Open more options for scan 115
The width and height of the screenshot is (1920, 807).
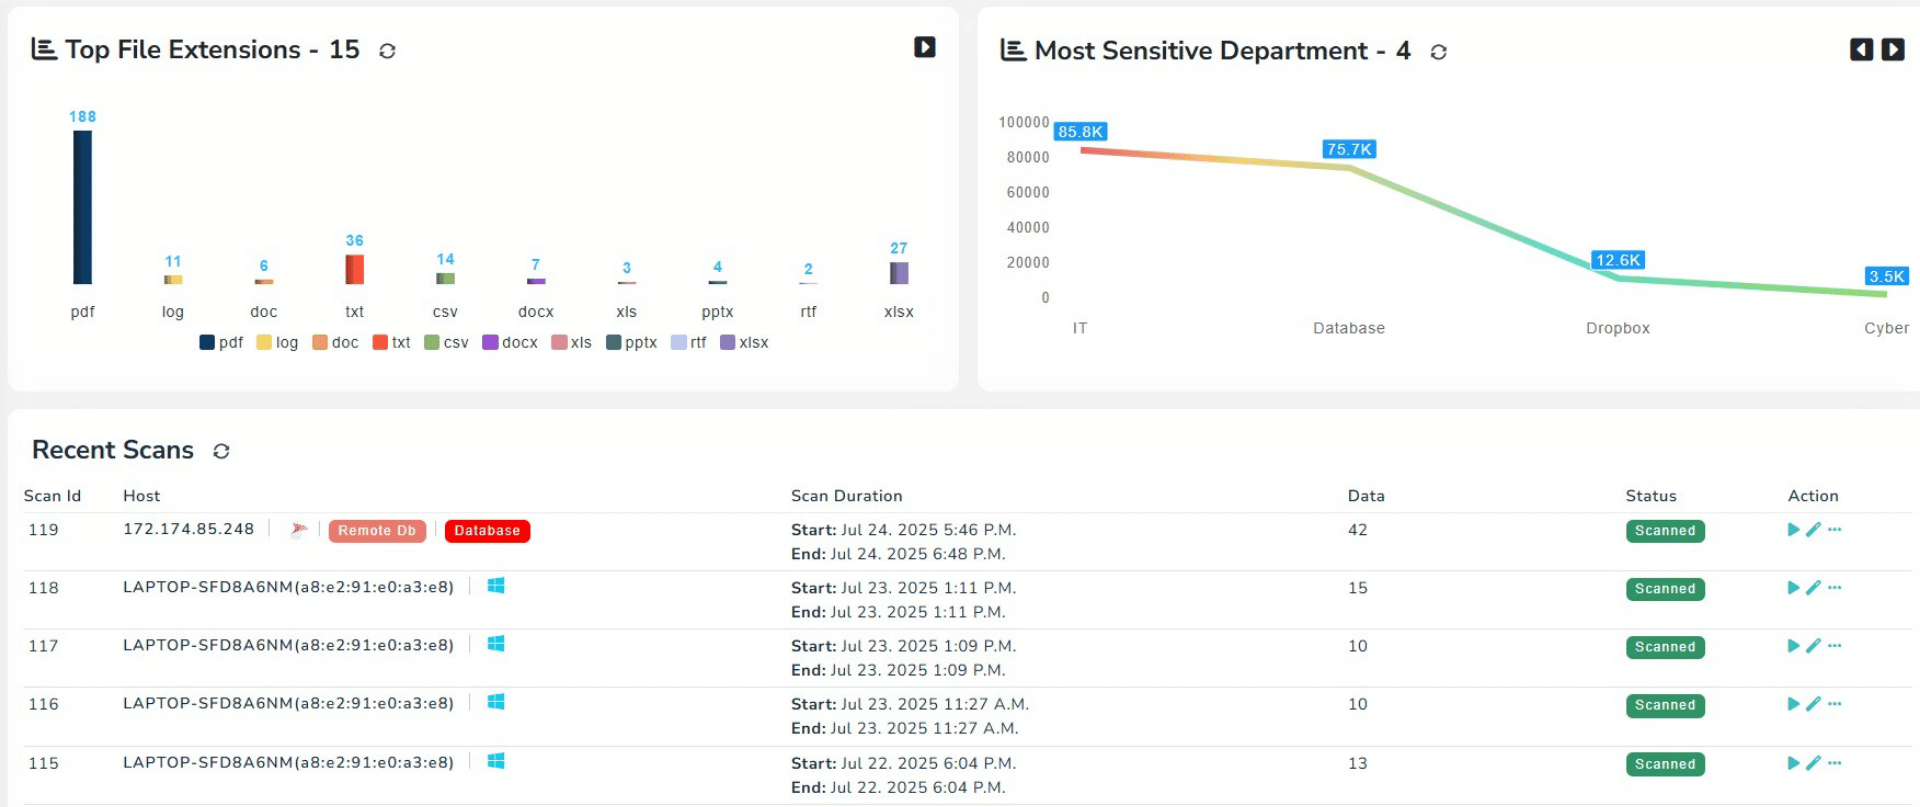point(1834,763)
